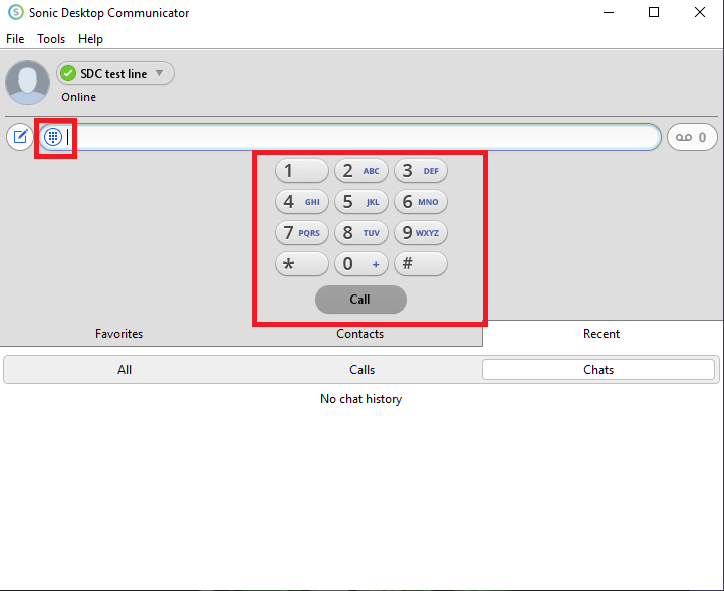Open the Help menu

click(90, 39)
